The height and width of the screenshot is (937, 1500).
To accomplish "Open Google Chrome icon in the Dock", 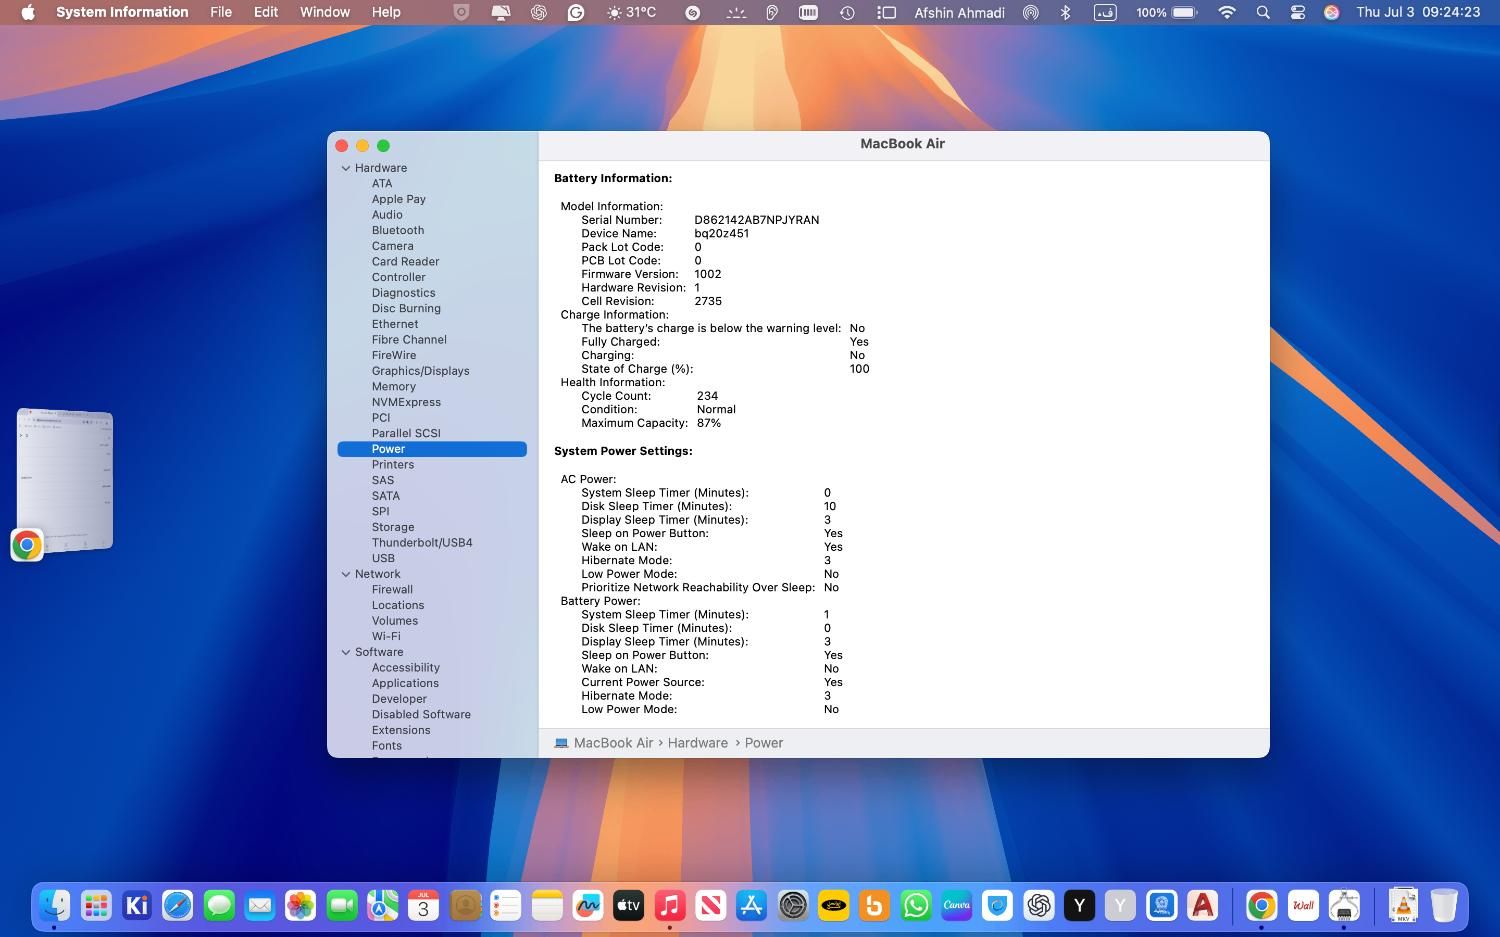I will pyautogui.click(x=1262, y=906).
